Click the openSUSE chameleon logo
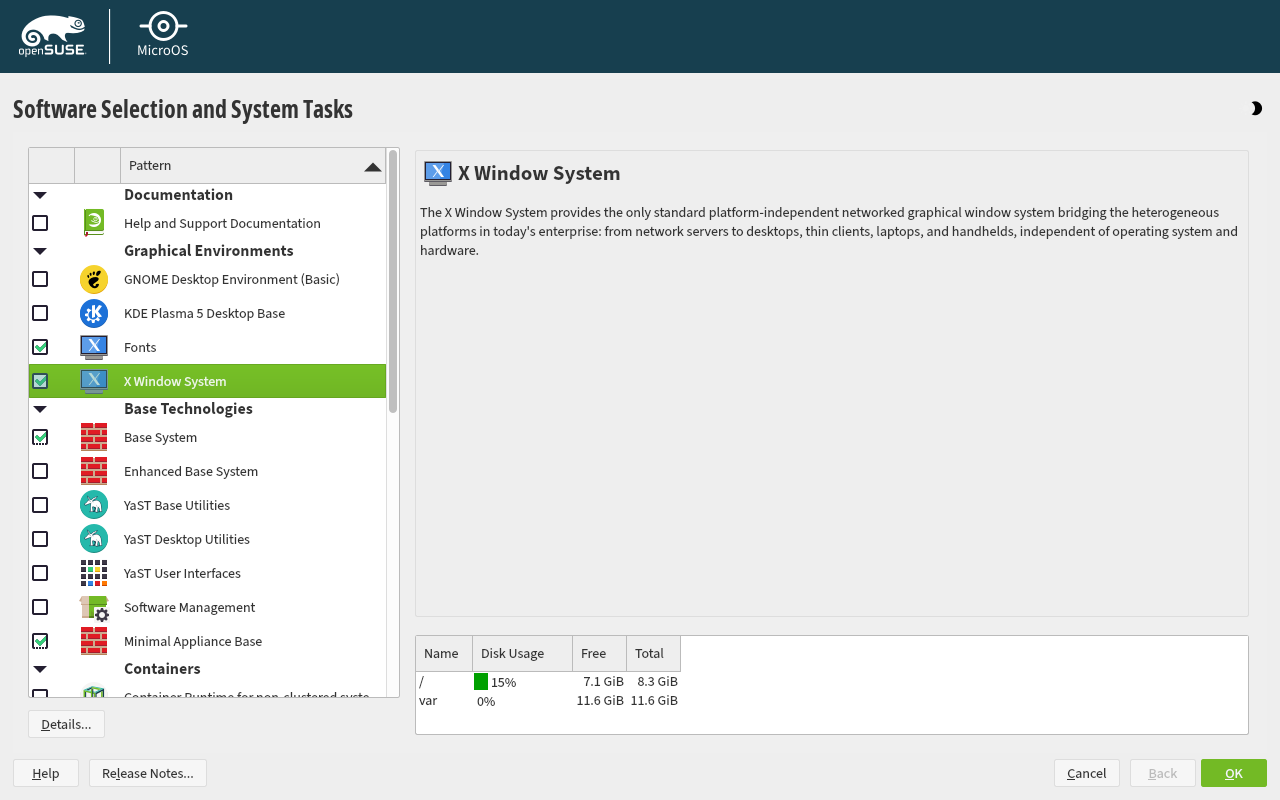 click(53, 36)
